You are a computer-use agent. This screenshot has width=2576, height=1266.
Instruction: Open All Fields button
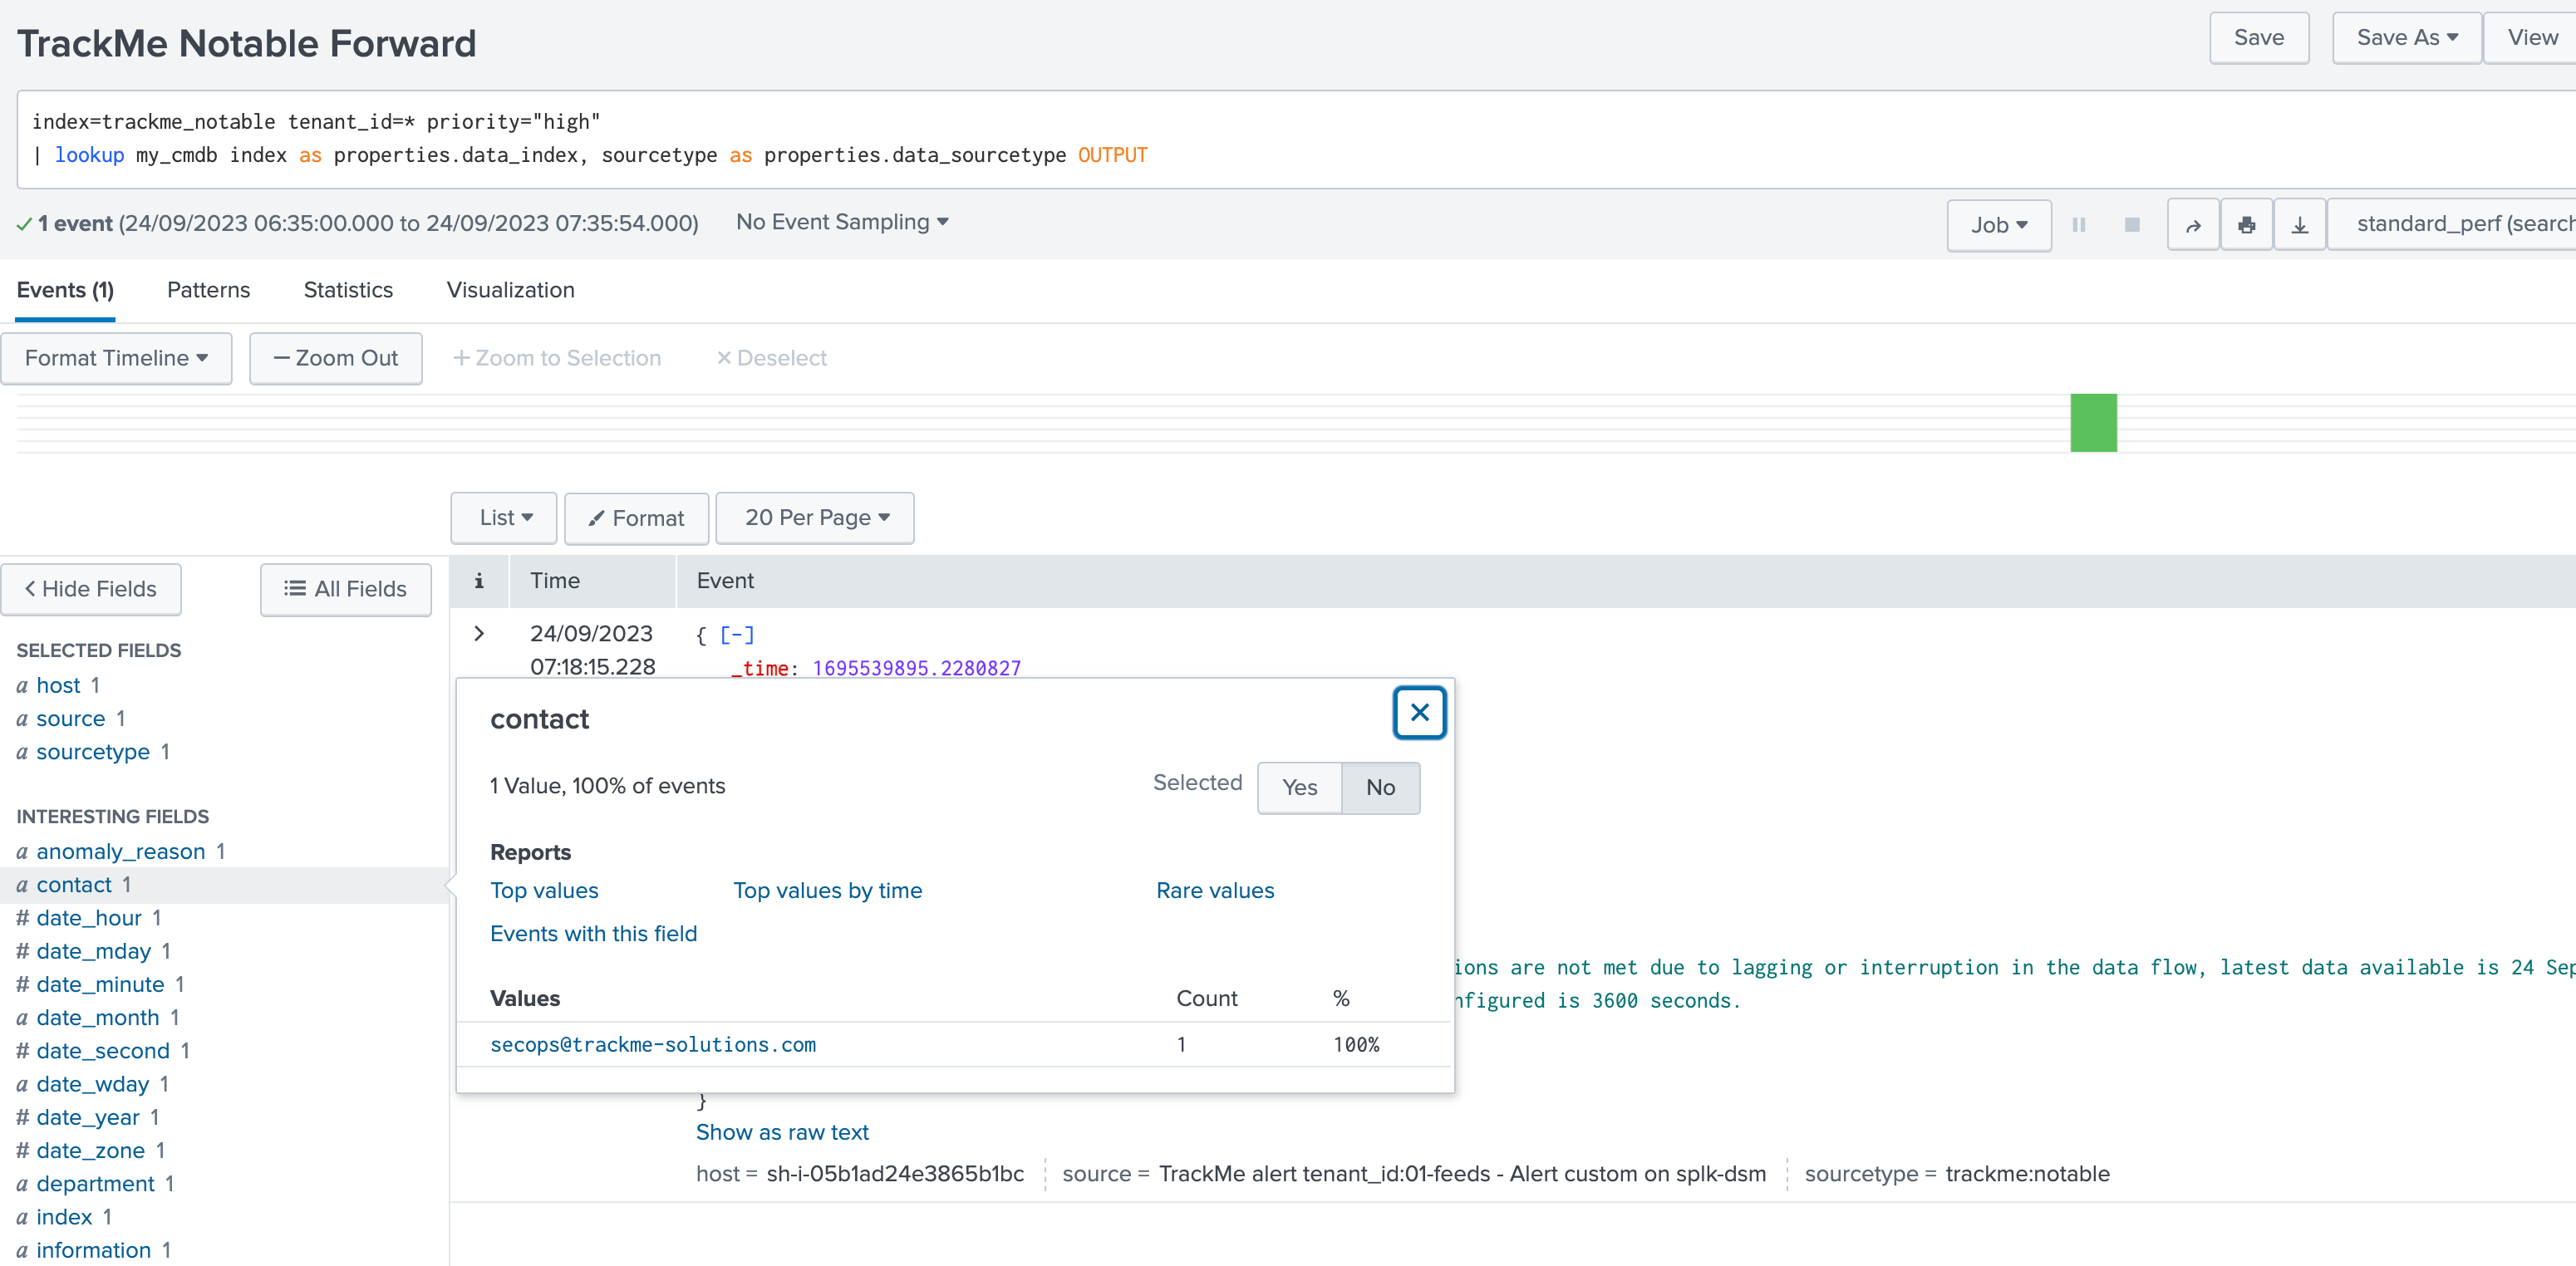tap(345, 589)
